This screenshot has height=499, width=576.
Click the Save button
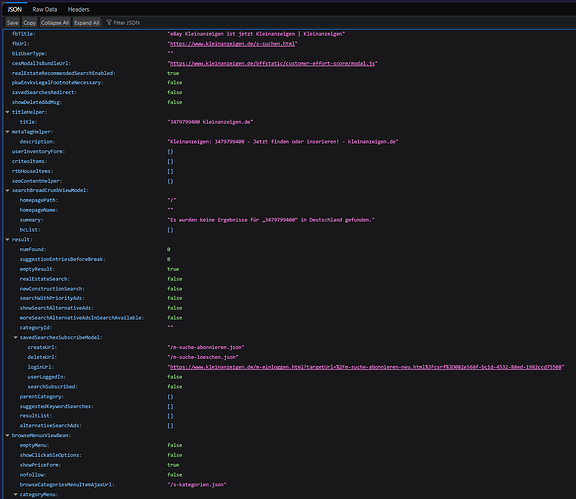[x=12, y=22]
